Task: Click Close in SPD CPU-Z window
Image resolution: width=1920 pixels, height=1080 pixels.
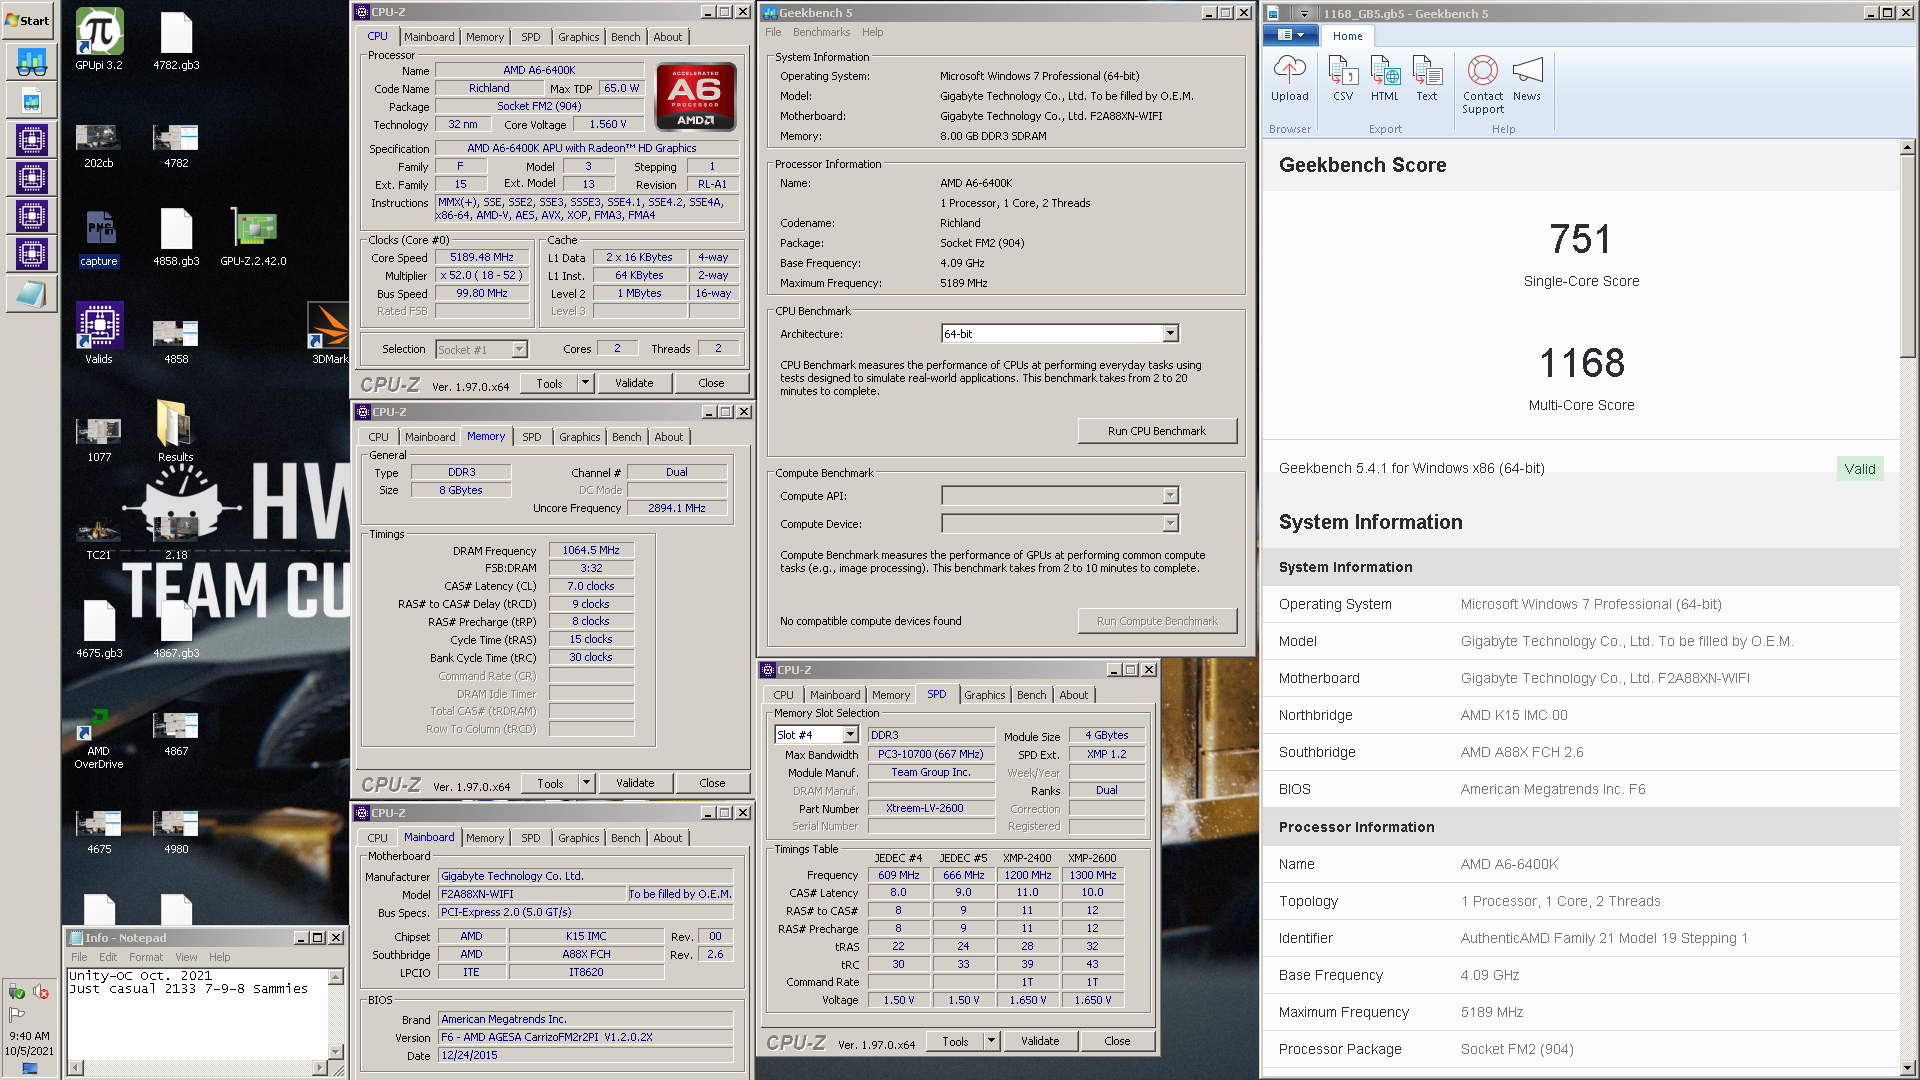Action: click(1117, 1041)
